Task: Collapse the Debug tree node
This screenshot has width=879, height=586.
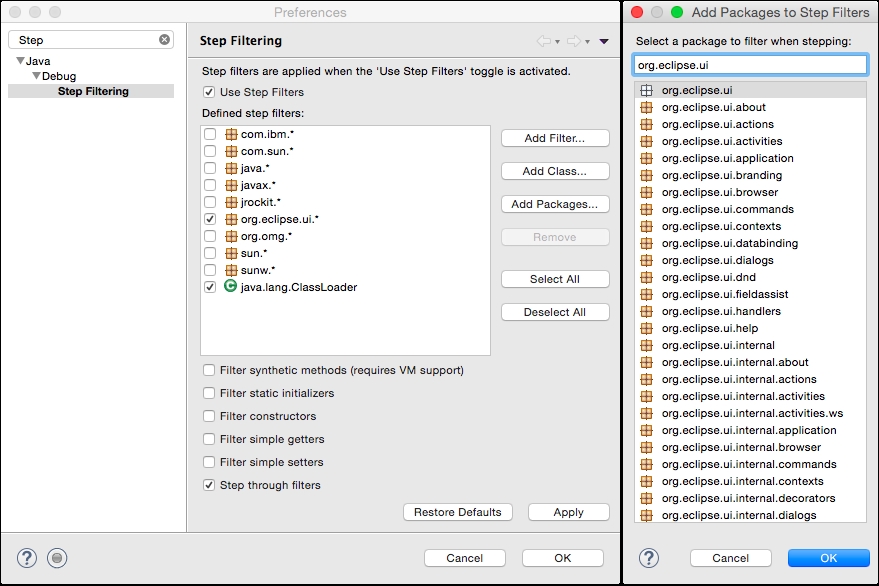Action: 36,77
